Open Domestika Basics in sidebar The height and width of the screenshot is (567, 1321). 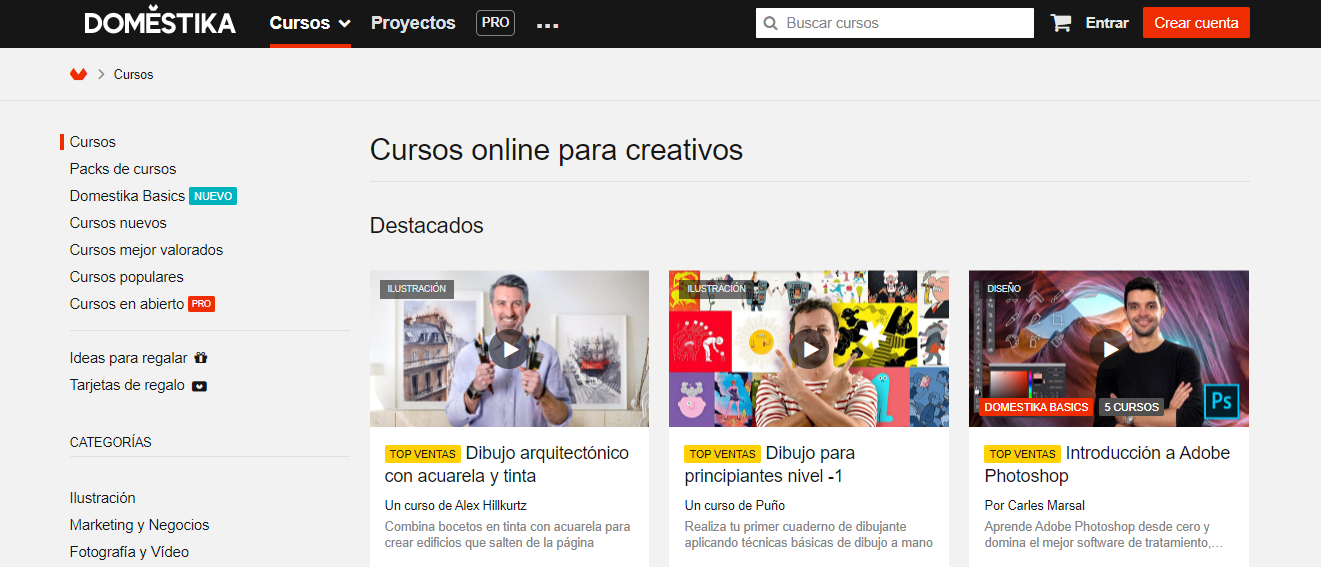tap(127, 196)
